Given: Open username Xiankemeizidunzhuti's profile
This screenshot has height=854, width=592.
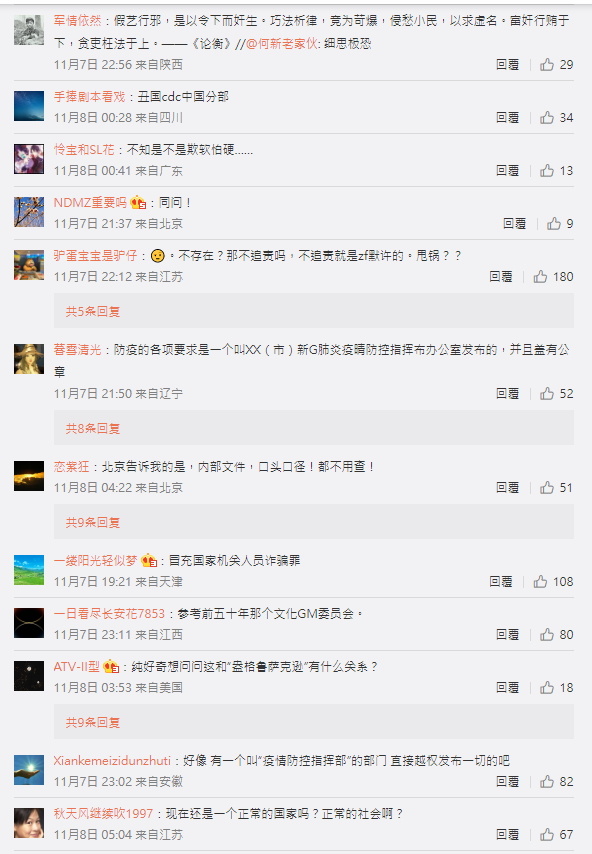Looking at the screenshot, I should click(x=112, y=760).
